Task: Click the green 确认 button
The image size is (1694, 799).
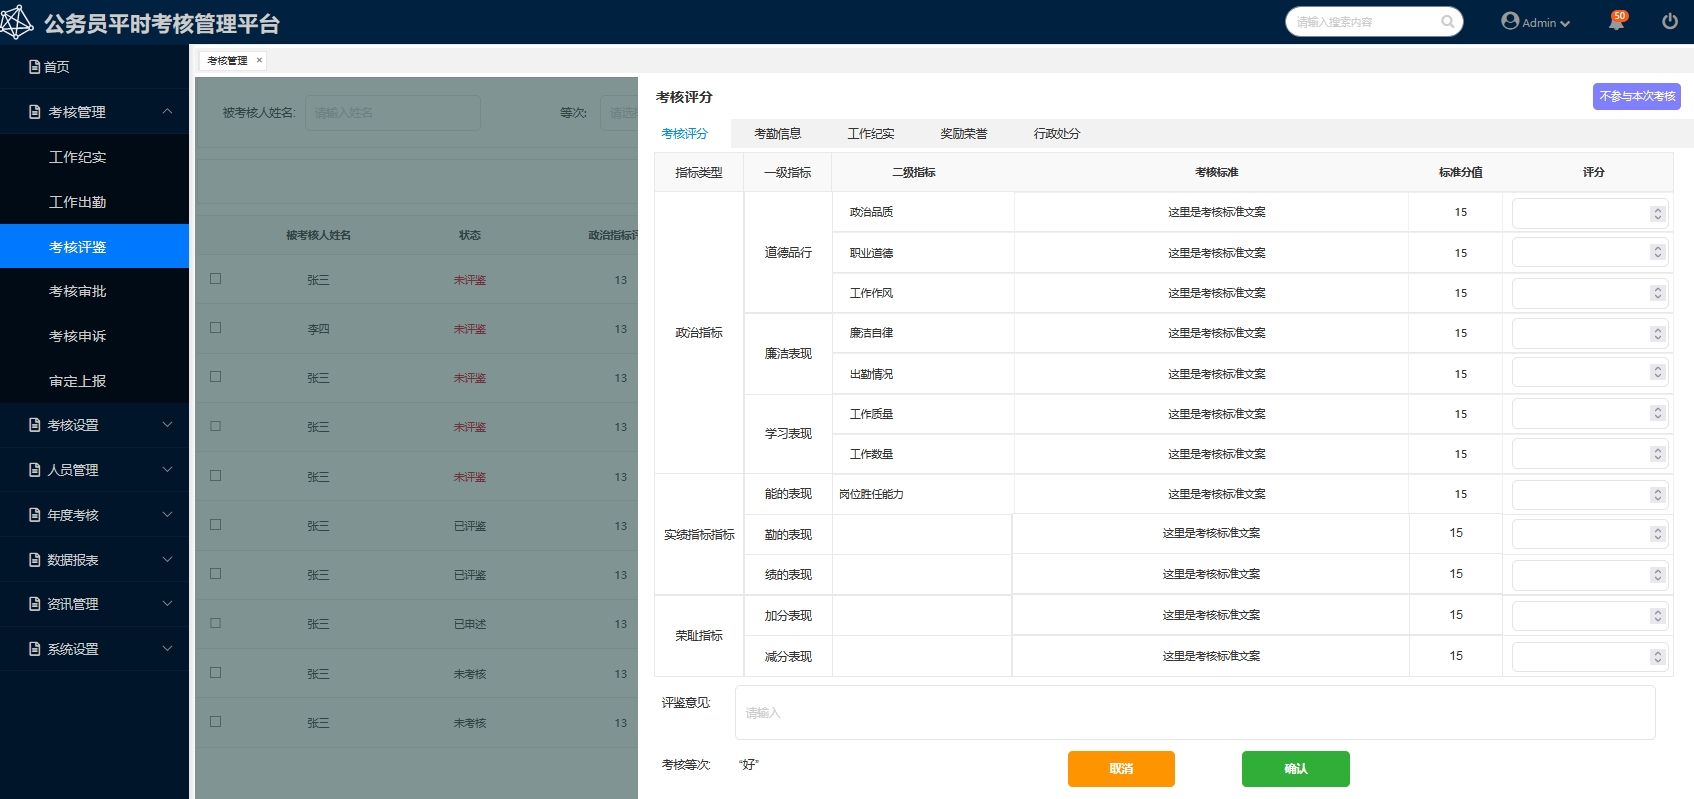Action: 1296,769
